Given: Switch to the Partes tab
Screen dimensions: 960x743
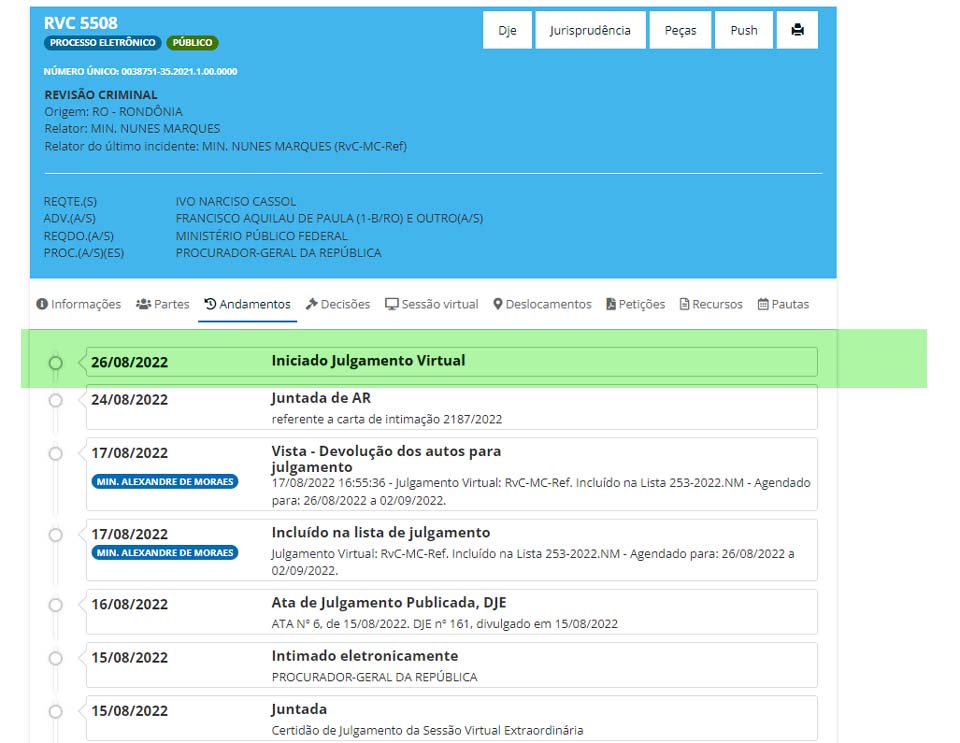Looking at the screenshot, I should coord(163,304).
